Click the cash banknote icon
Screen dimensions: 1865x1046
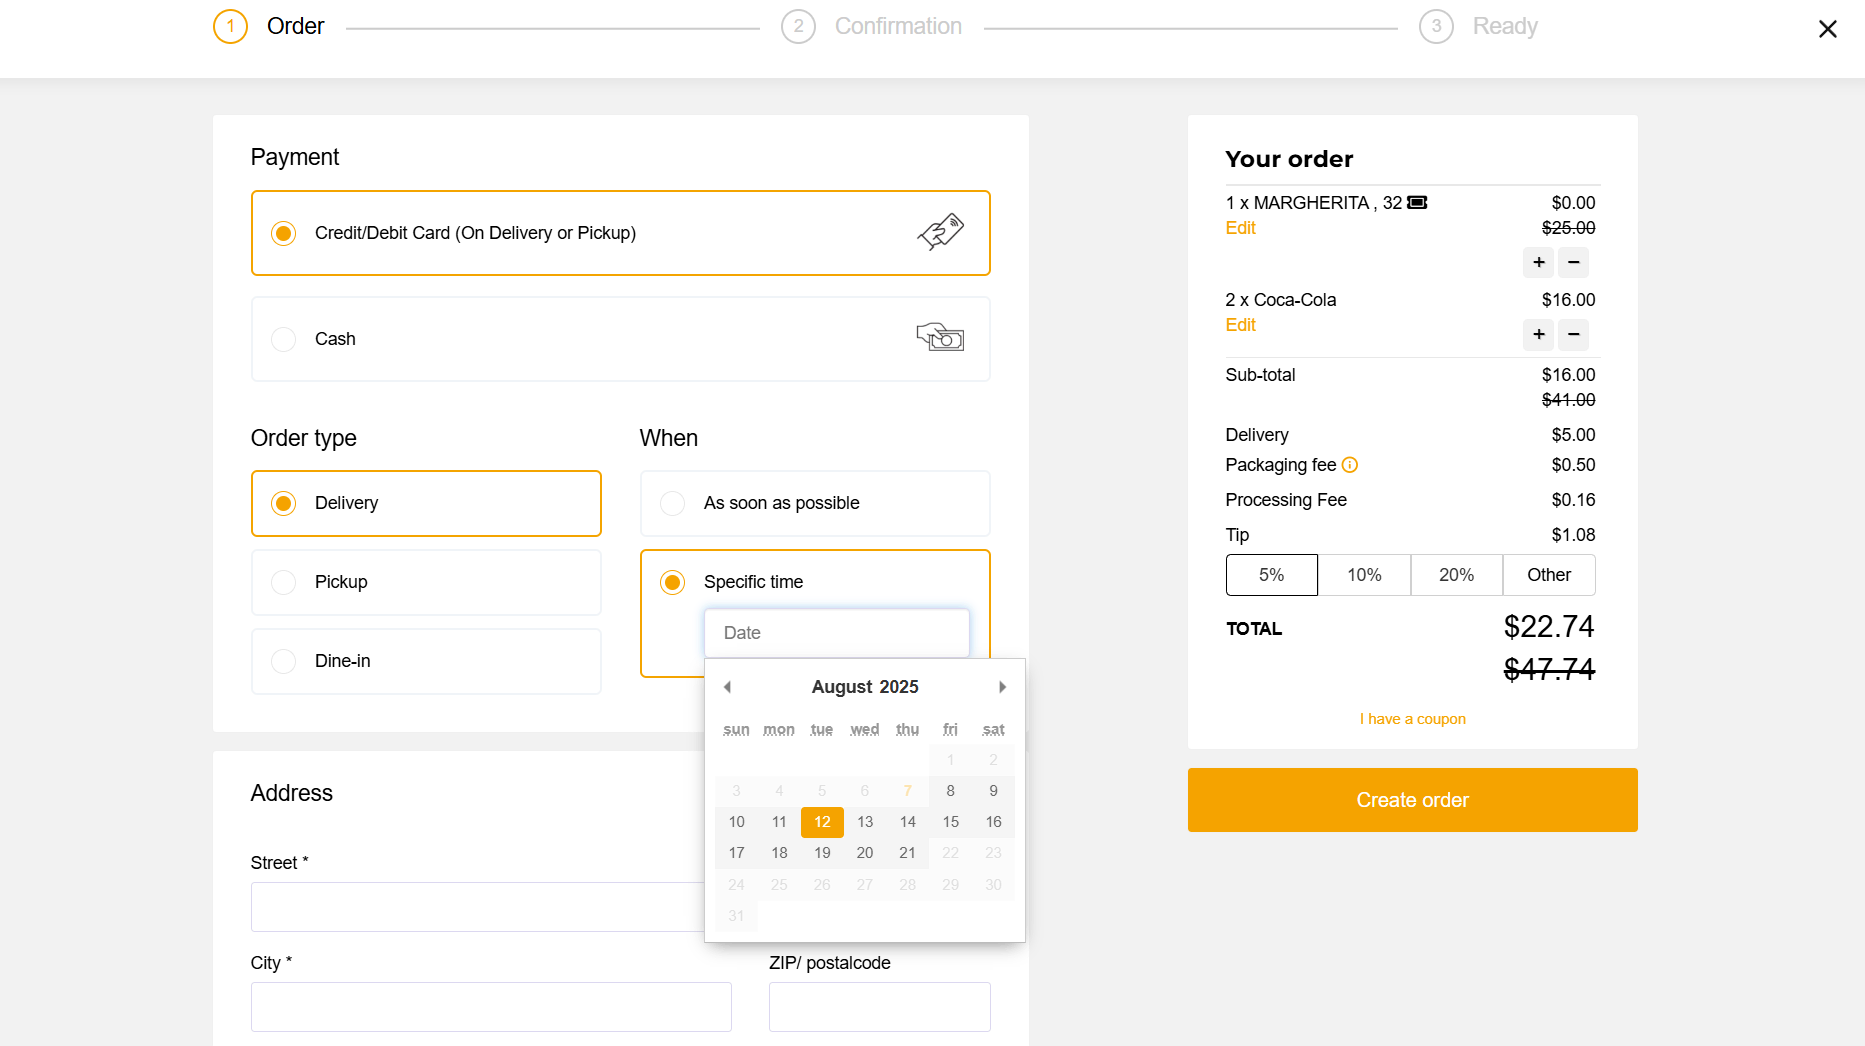click(x=940, y=337)
